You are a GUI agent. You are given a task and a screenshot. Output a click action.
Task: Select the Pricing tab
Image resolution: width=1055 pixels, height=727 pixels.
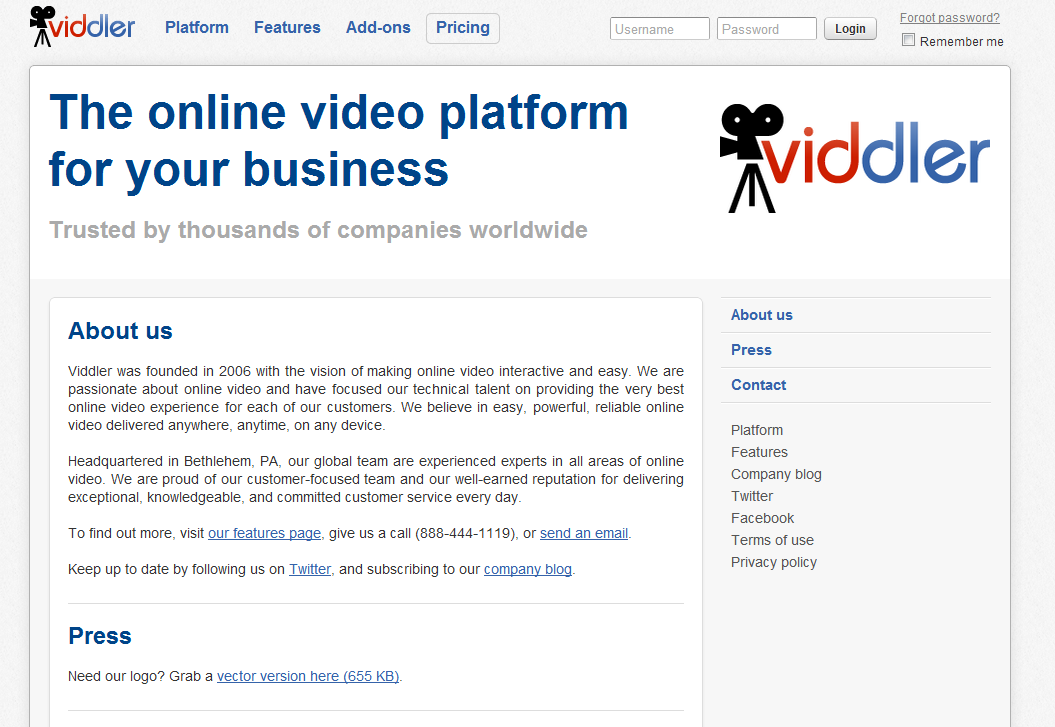[463, 28]
